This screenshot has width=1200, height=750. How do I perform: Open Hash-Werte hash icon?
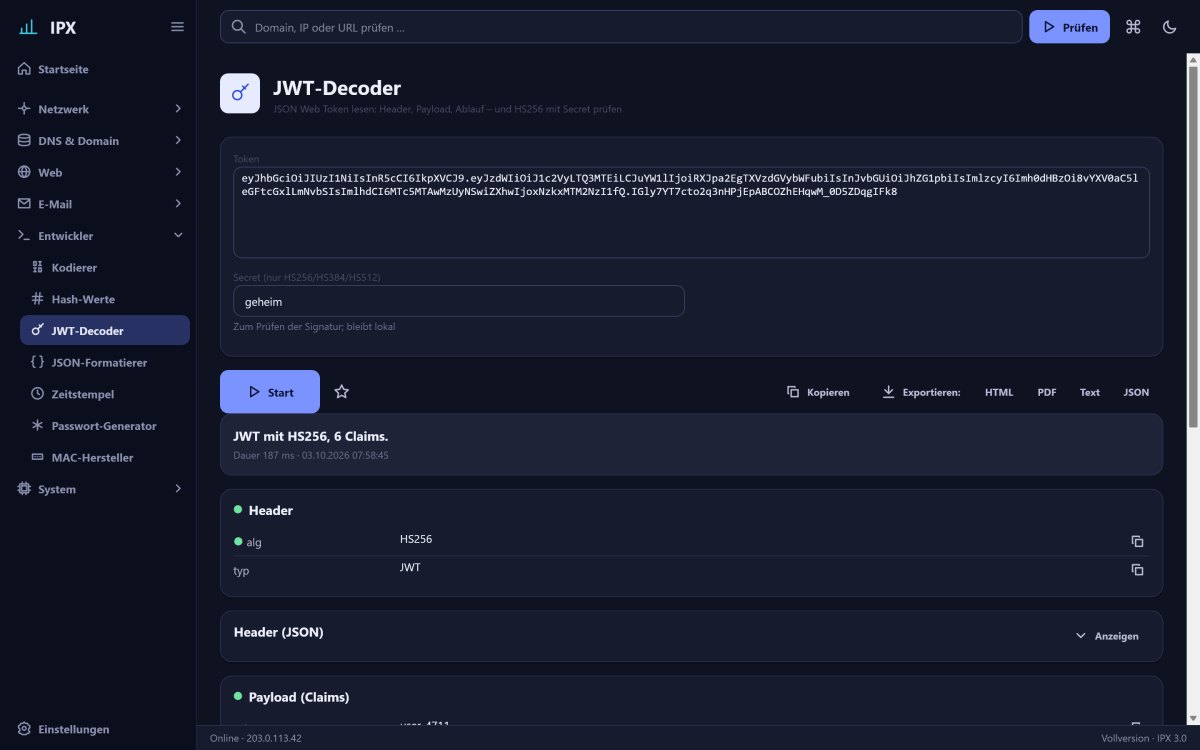38,299
